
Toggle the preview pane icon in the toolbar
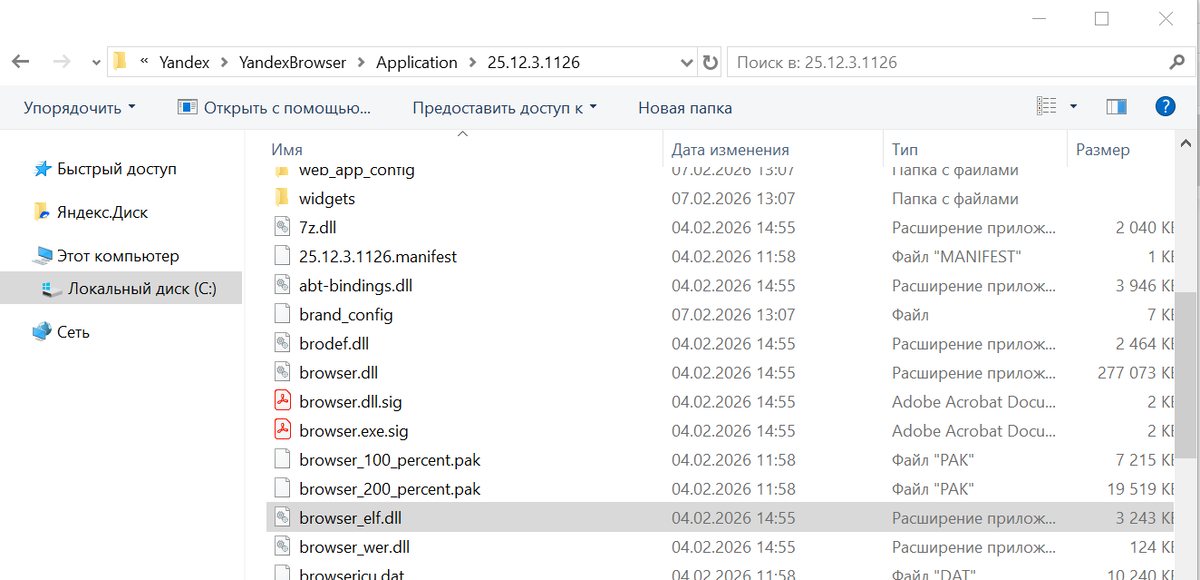[1116, 105]
